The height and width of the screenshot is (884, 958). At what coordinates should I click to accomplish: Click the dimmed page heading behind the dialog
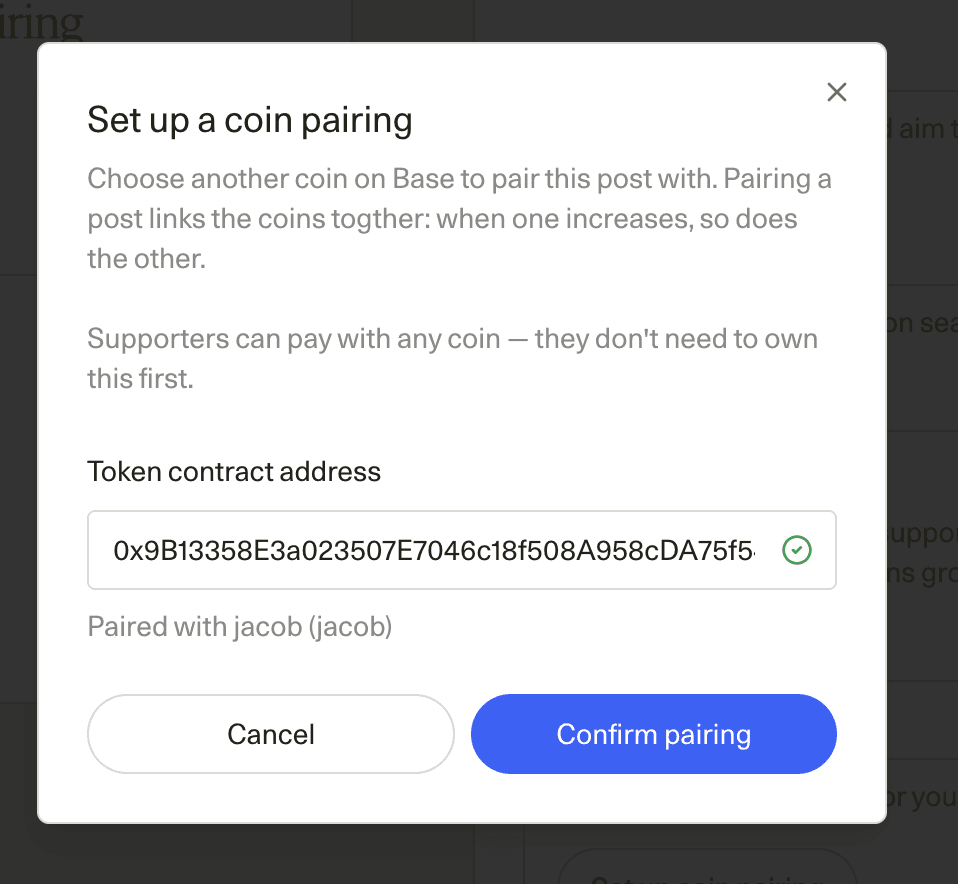[x=42, y=22]
